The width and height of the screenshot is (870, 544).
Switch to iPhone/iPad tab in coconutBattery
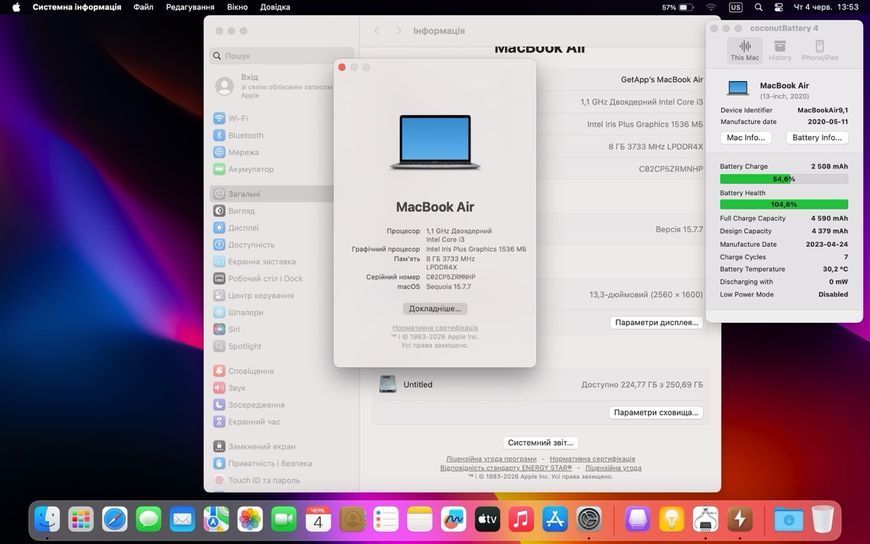820,50
